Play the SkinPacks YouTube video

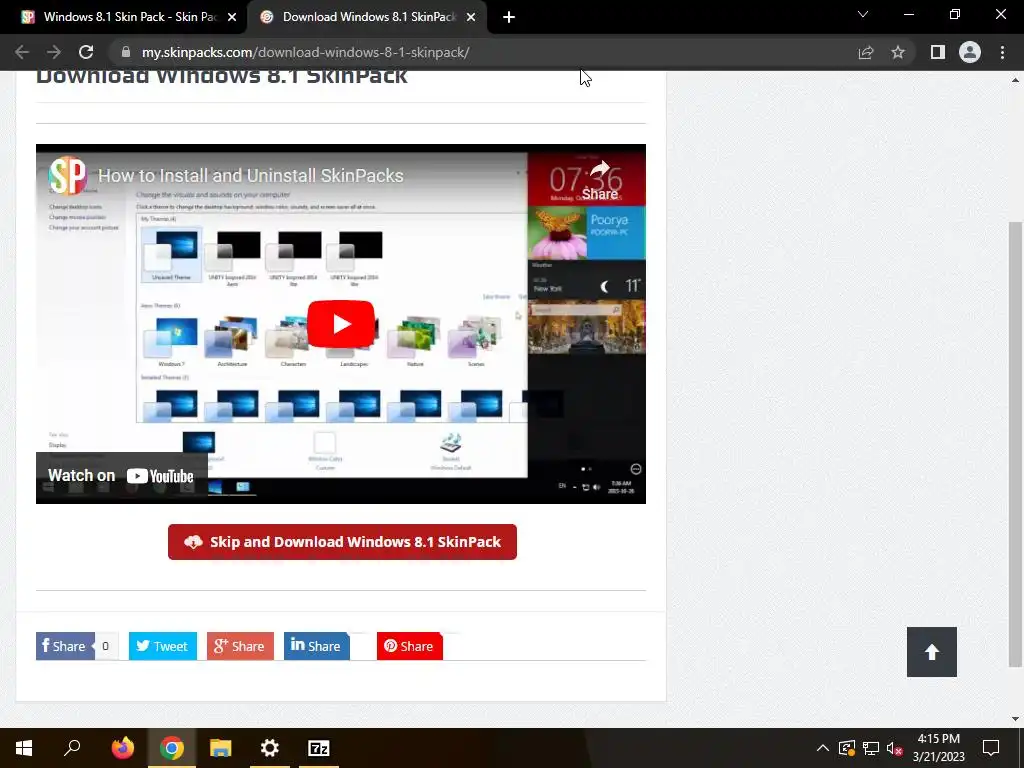point(340,323)
